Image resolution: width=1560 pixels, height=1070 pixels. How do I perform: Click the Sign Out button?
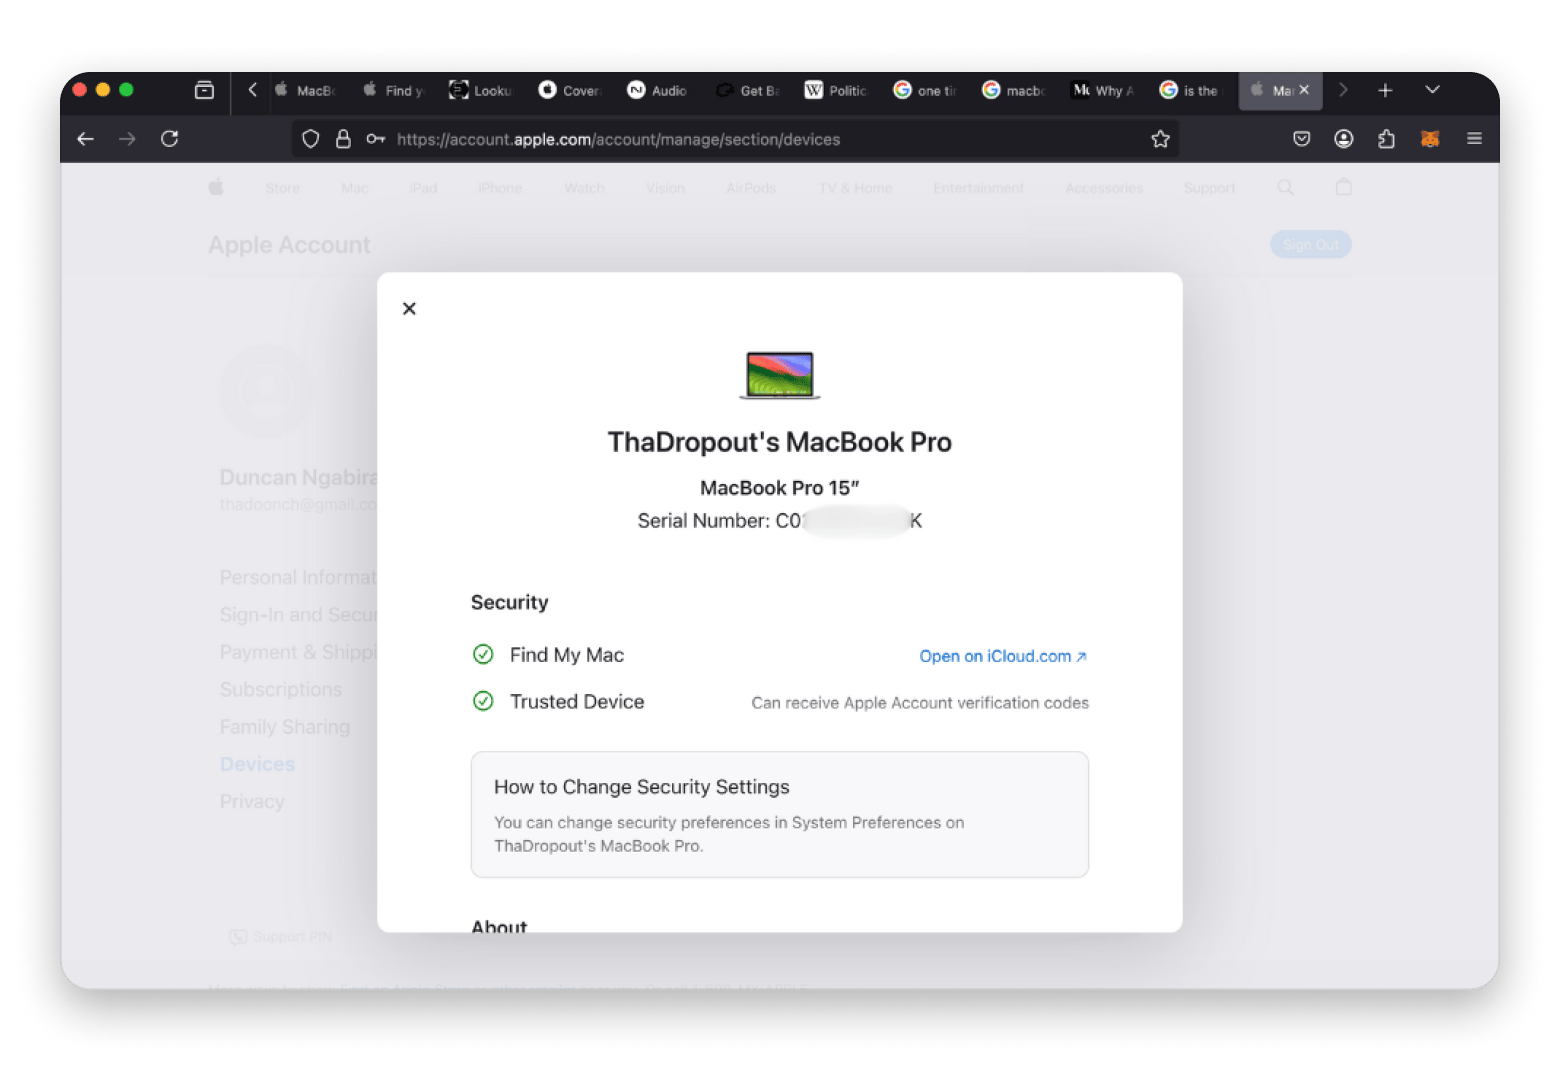pyautogui.click(x=1310, y=244)
